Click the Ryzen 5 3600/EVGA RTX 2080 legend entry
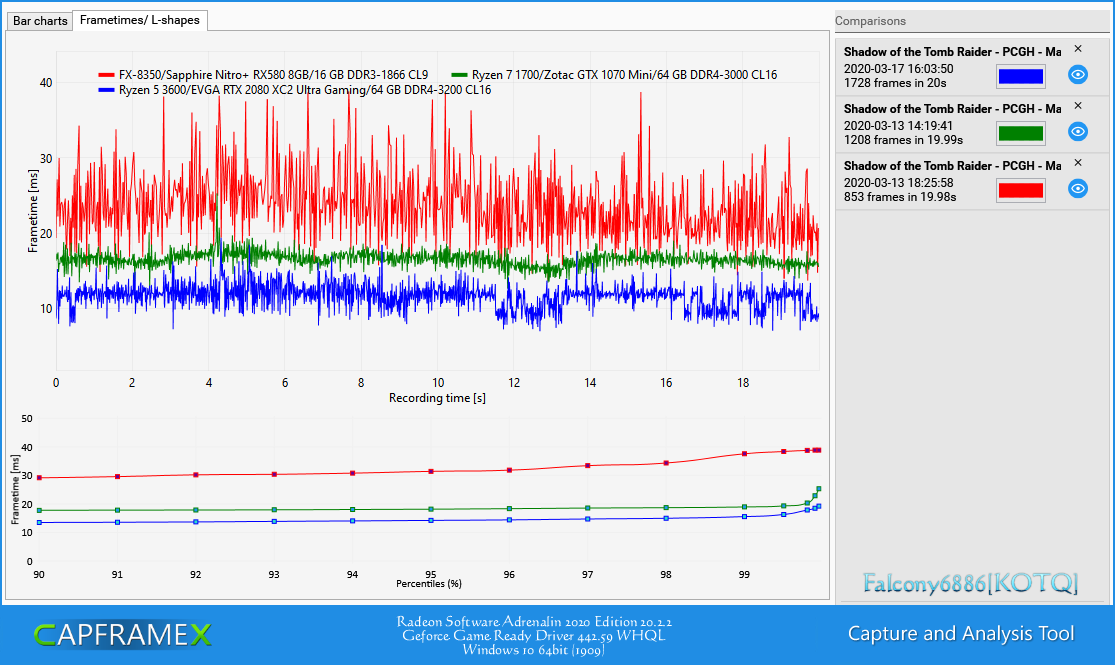 click(x=294, y=90)
